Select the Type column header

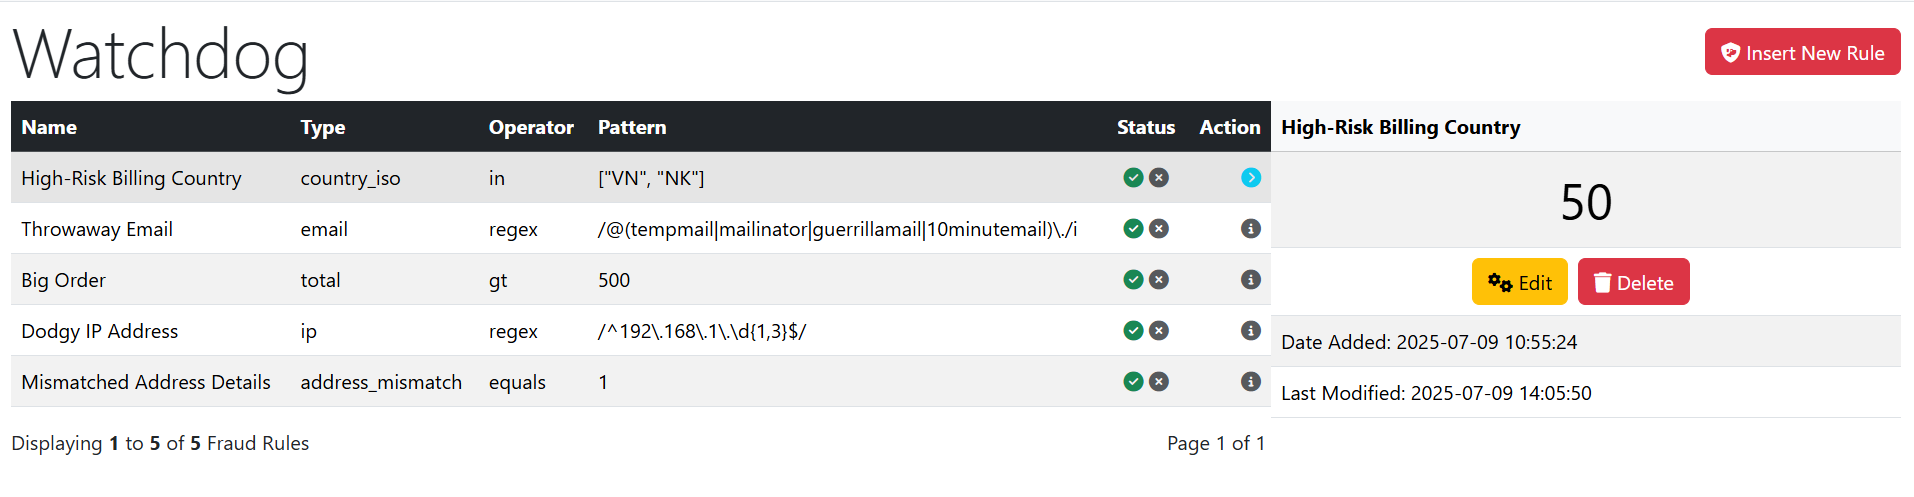click(323, 127)
